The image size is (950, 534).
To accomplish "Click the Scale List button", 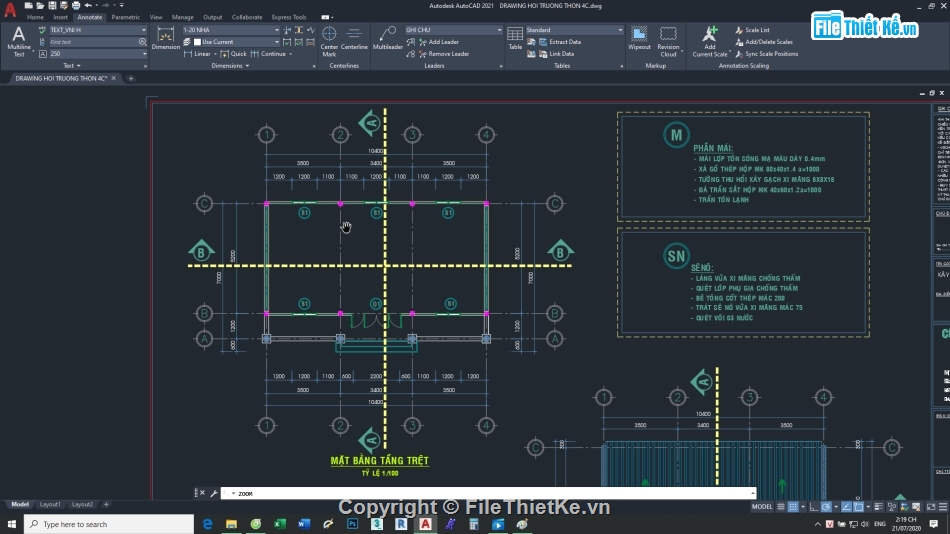I will (752, 30).
